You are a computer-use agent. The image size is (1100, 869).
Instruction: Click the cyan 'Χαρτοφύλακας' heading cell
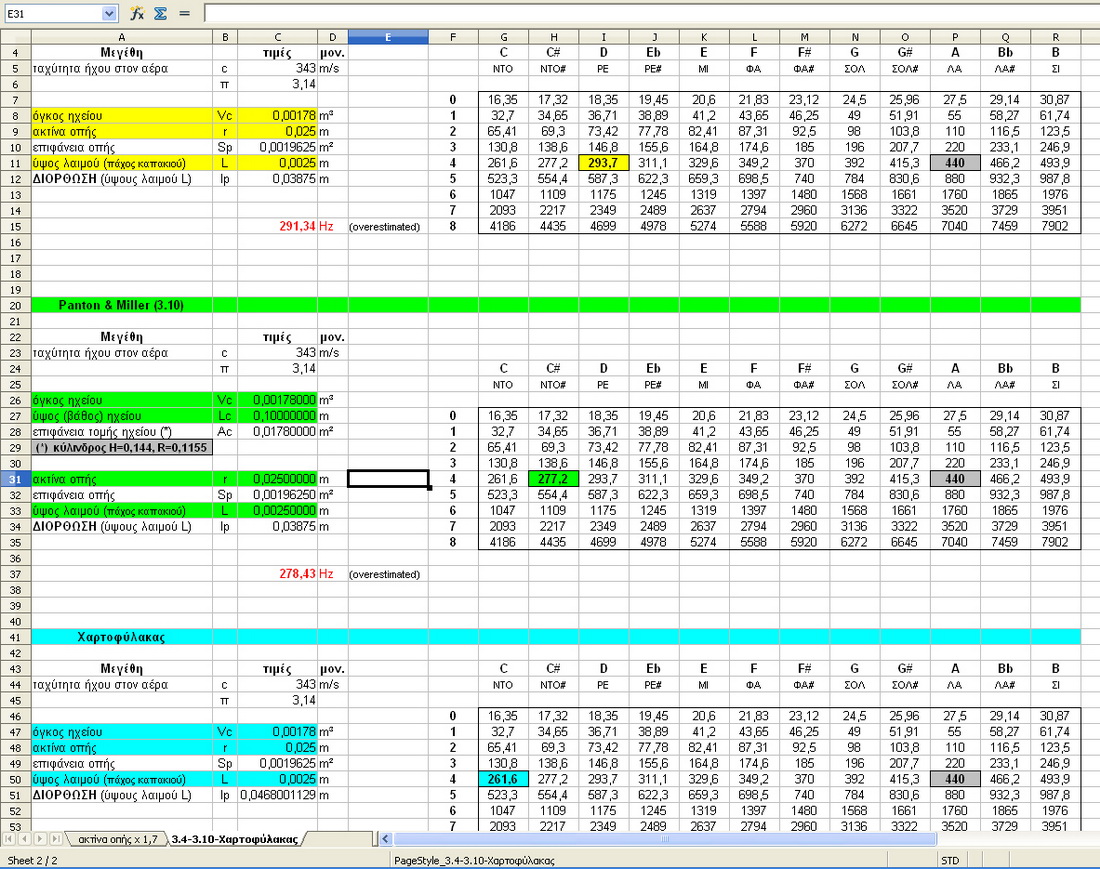[x=121, y=636]
